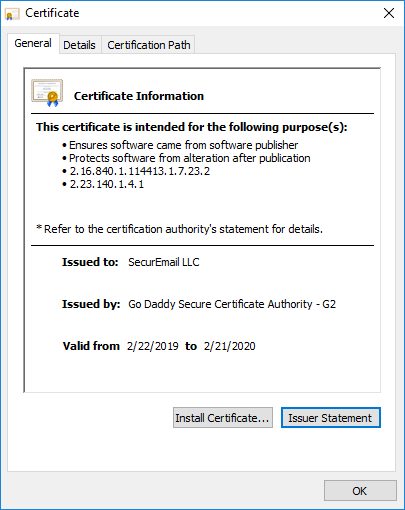Viewport: 405px width, 510px height.
Task: Click 'Ensures software came from software publisher'
Action: (x=183, y=145)
